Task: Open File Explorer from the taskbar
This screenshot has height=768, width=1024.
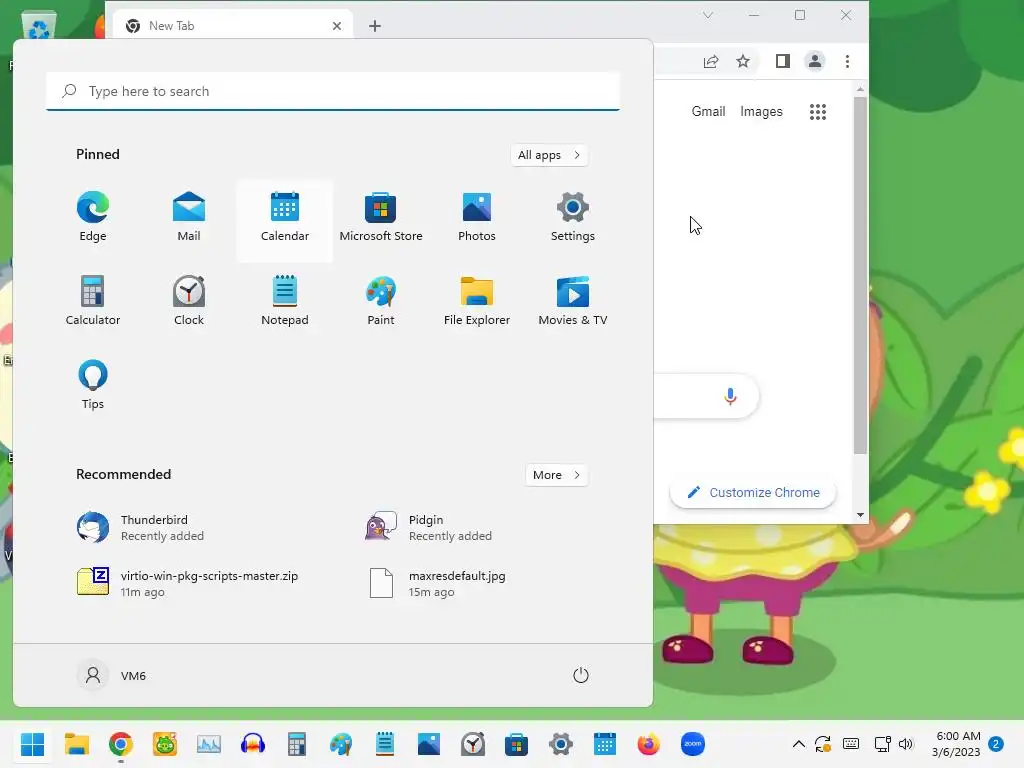Action: click(x=76, y=744)
